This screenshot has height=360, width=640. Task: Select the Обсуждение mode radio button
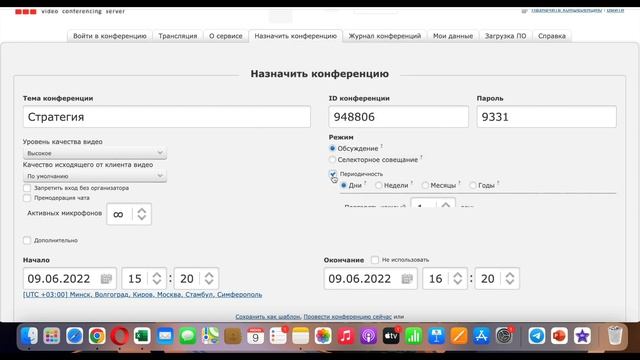click(332, 148)
